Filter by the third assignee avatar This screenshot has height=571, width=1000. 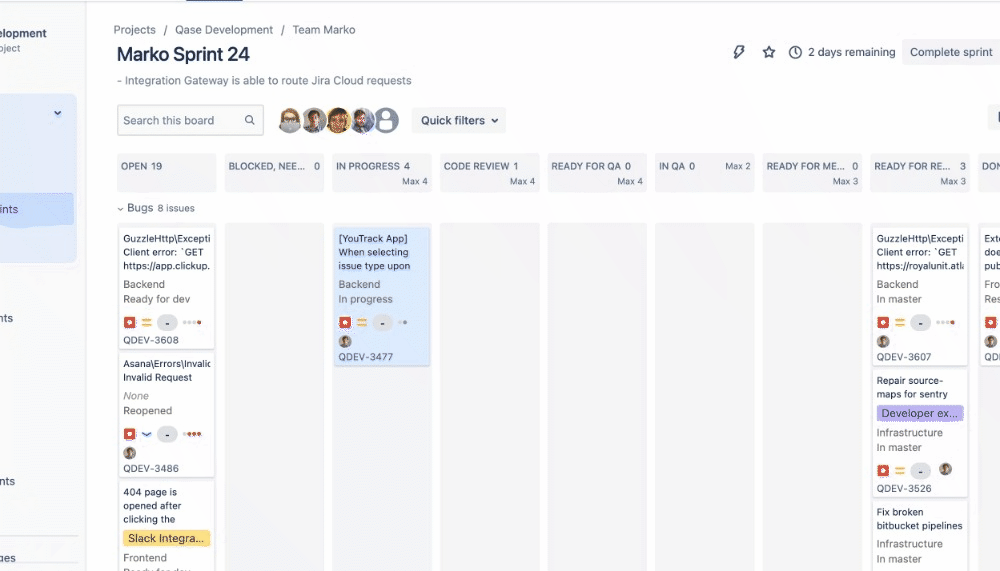[x=338, y=120]
